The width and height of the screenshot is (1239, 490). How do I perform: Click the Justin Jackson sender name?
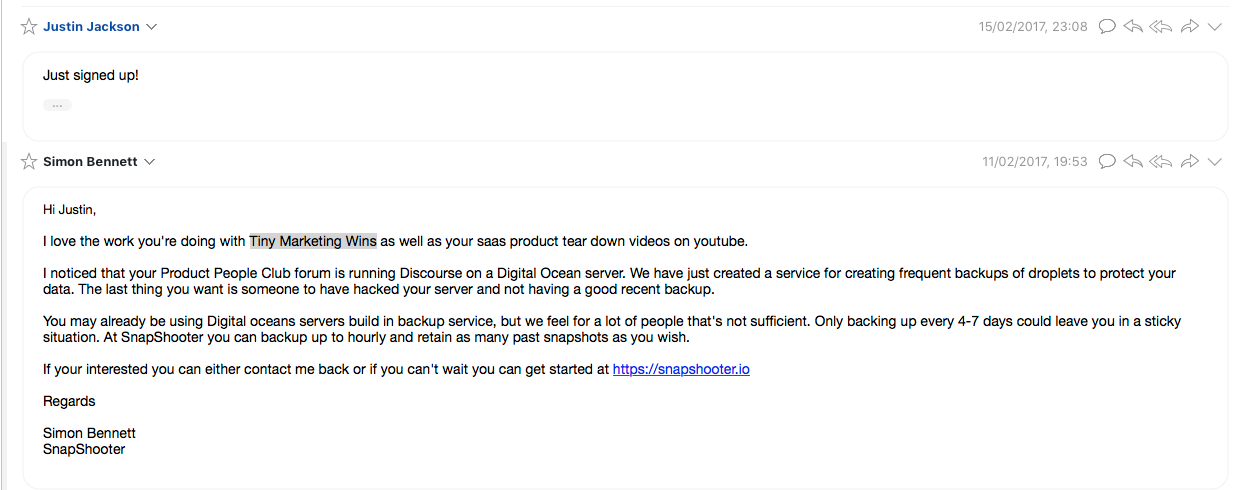(x=91, y=27)
